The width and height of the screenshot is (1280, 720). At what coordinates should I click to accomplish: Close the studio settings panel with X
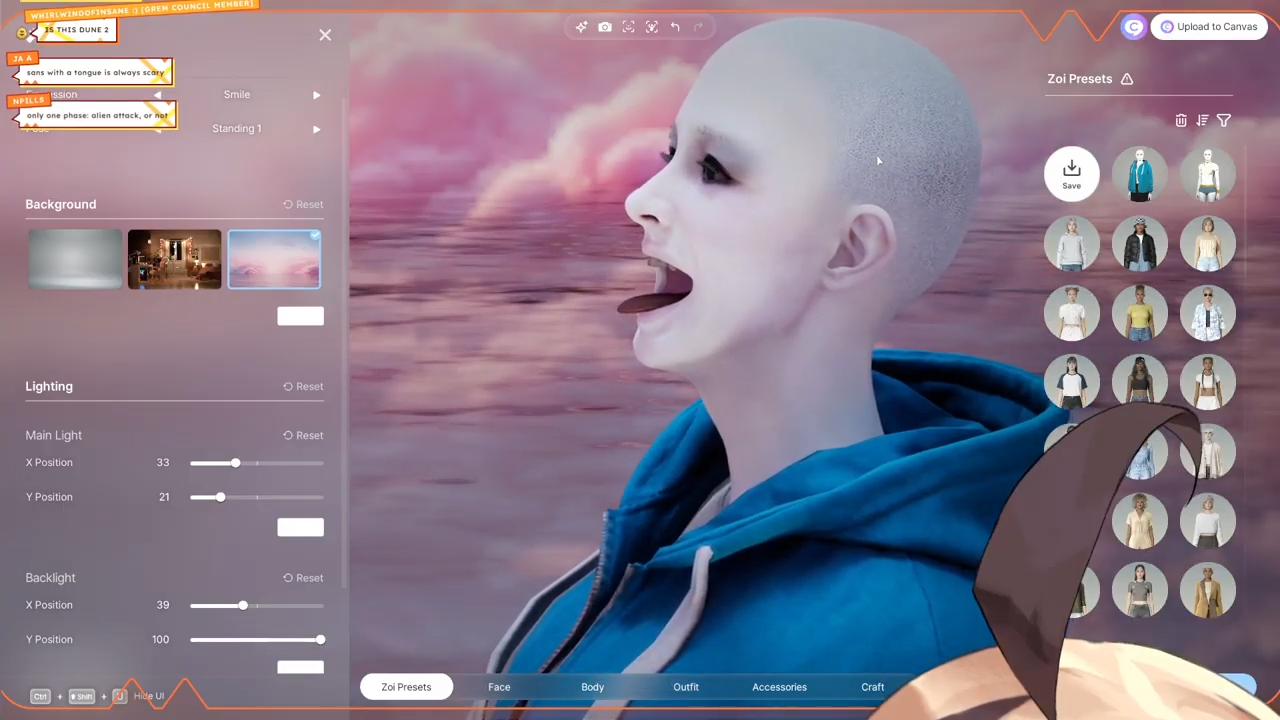tap(325, 35)
